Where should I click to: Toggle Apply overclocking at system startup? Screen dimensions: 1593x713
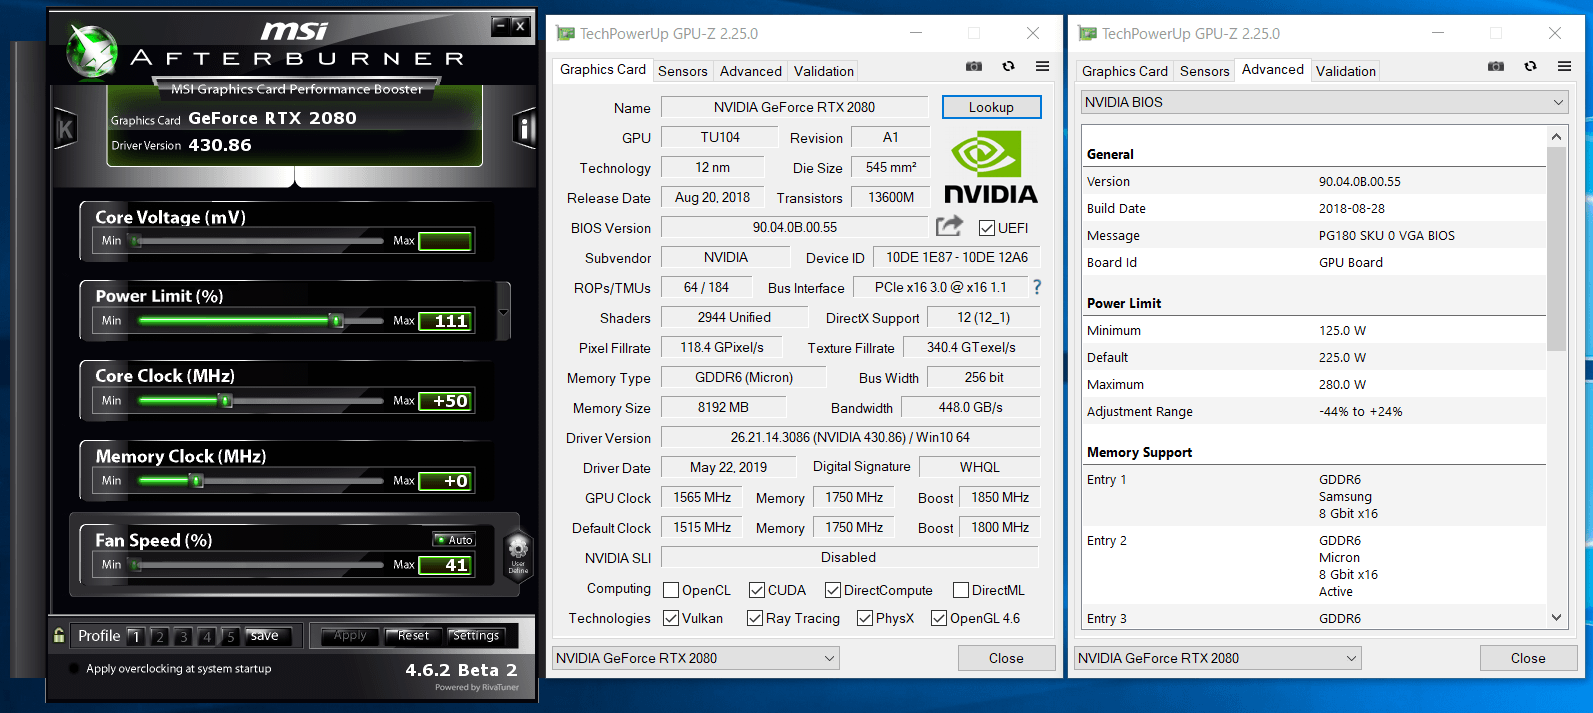pos(73,669)
